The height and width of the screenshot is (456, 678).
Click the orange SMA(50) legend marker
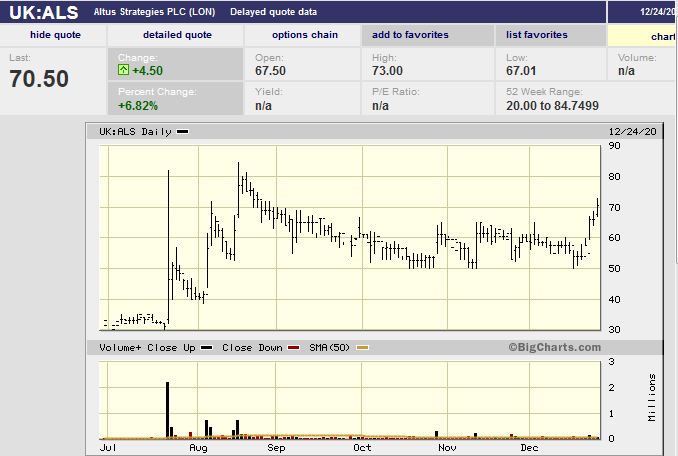(x=362, y=348)
